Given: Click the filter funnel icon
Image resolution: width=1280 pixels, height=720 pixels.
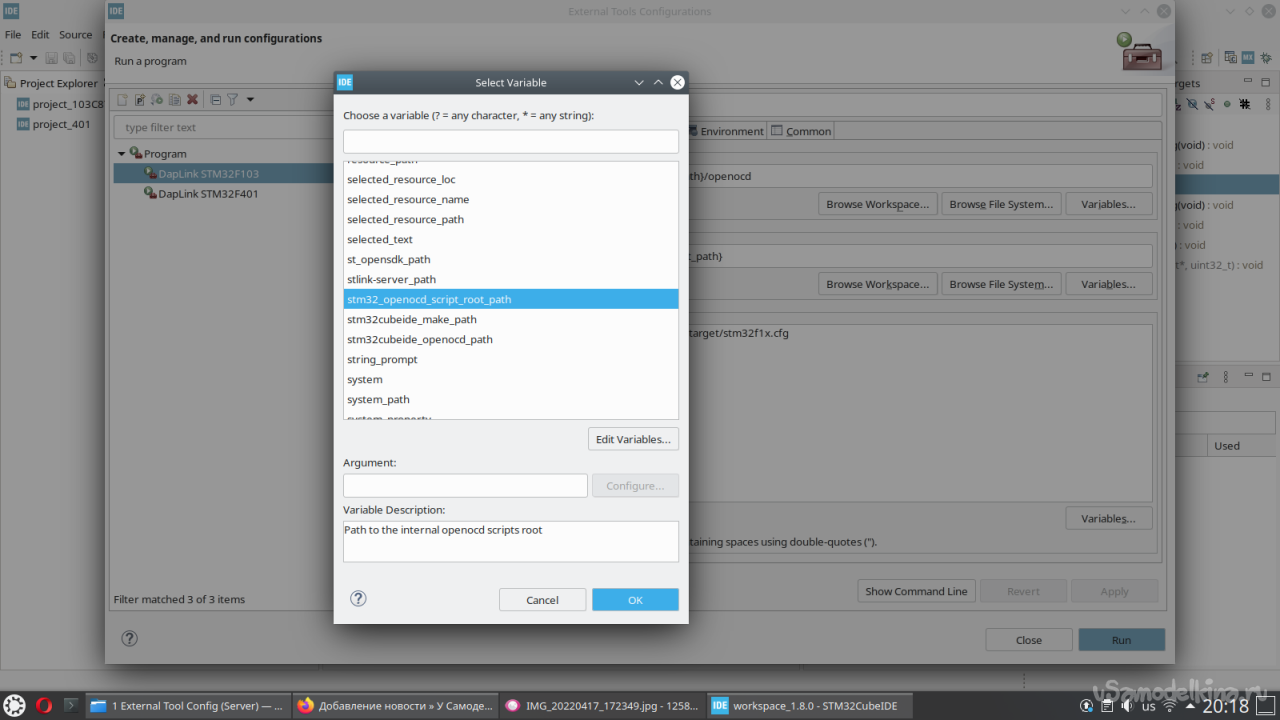Looking at the screenshot, I should pyautogui.click(x=232, y=100).
